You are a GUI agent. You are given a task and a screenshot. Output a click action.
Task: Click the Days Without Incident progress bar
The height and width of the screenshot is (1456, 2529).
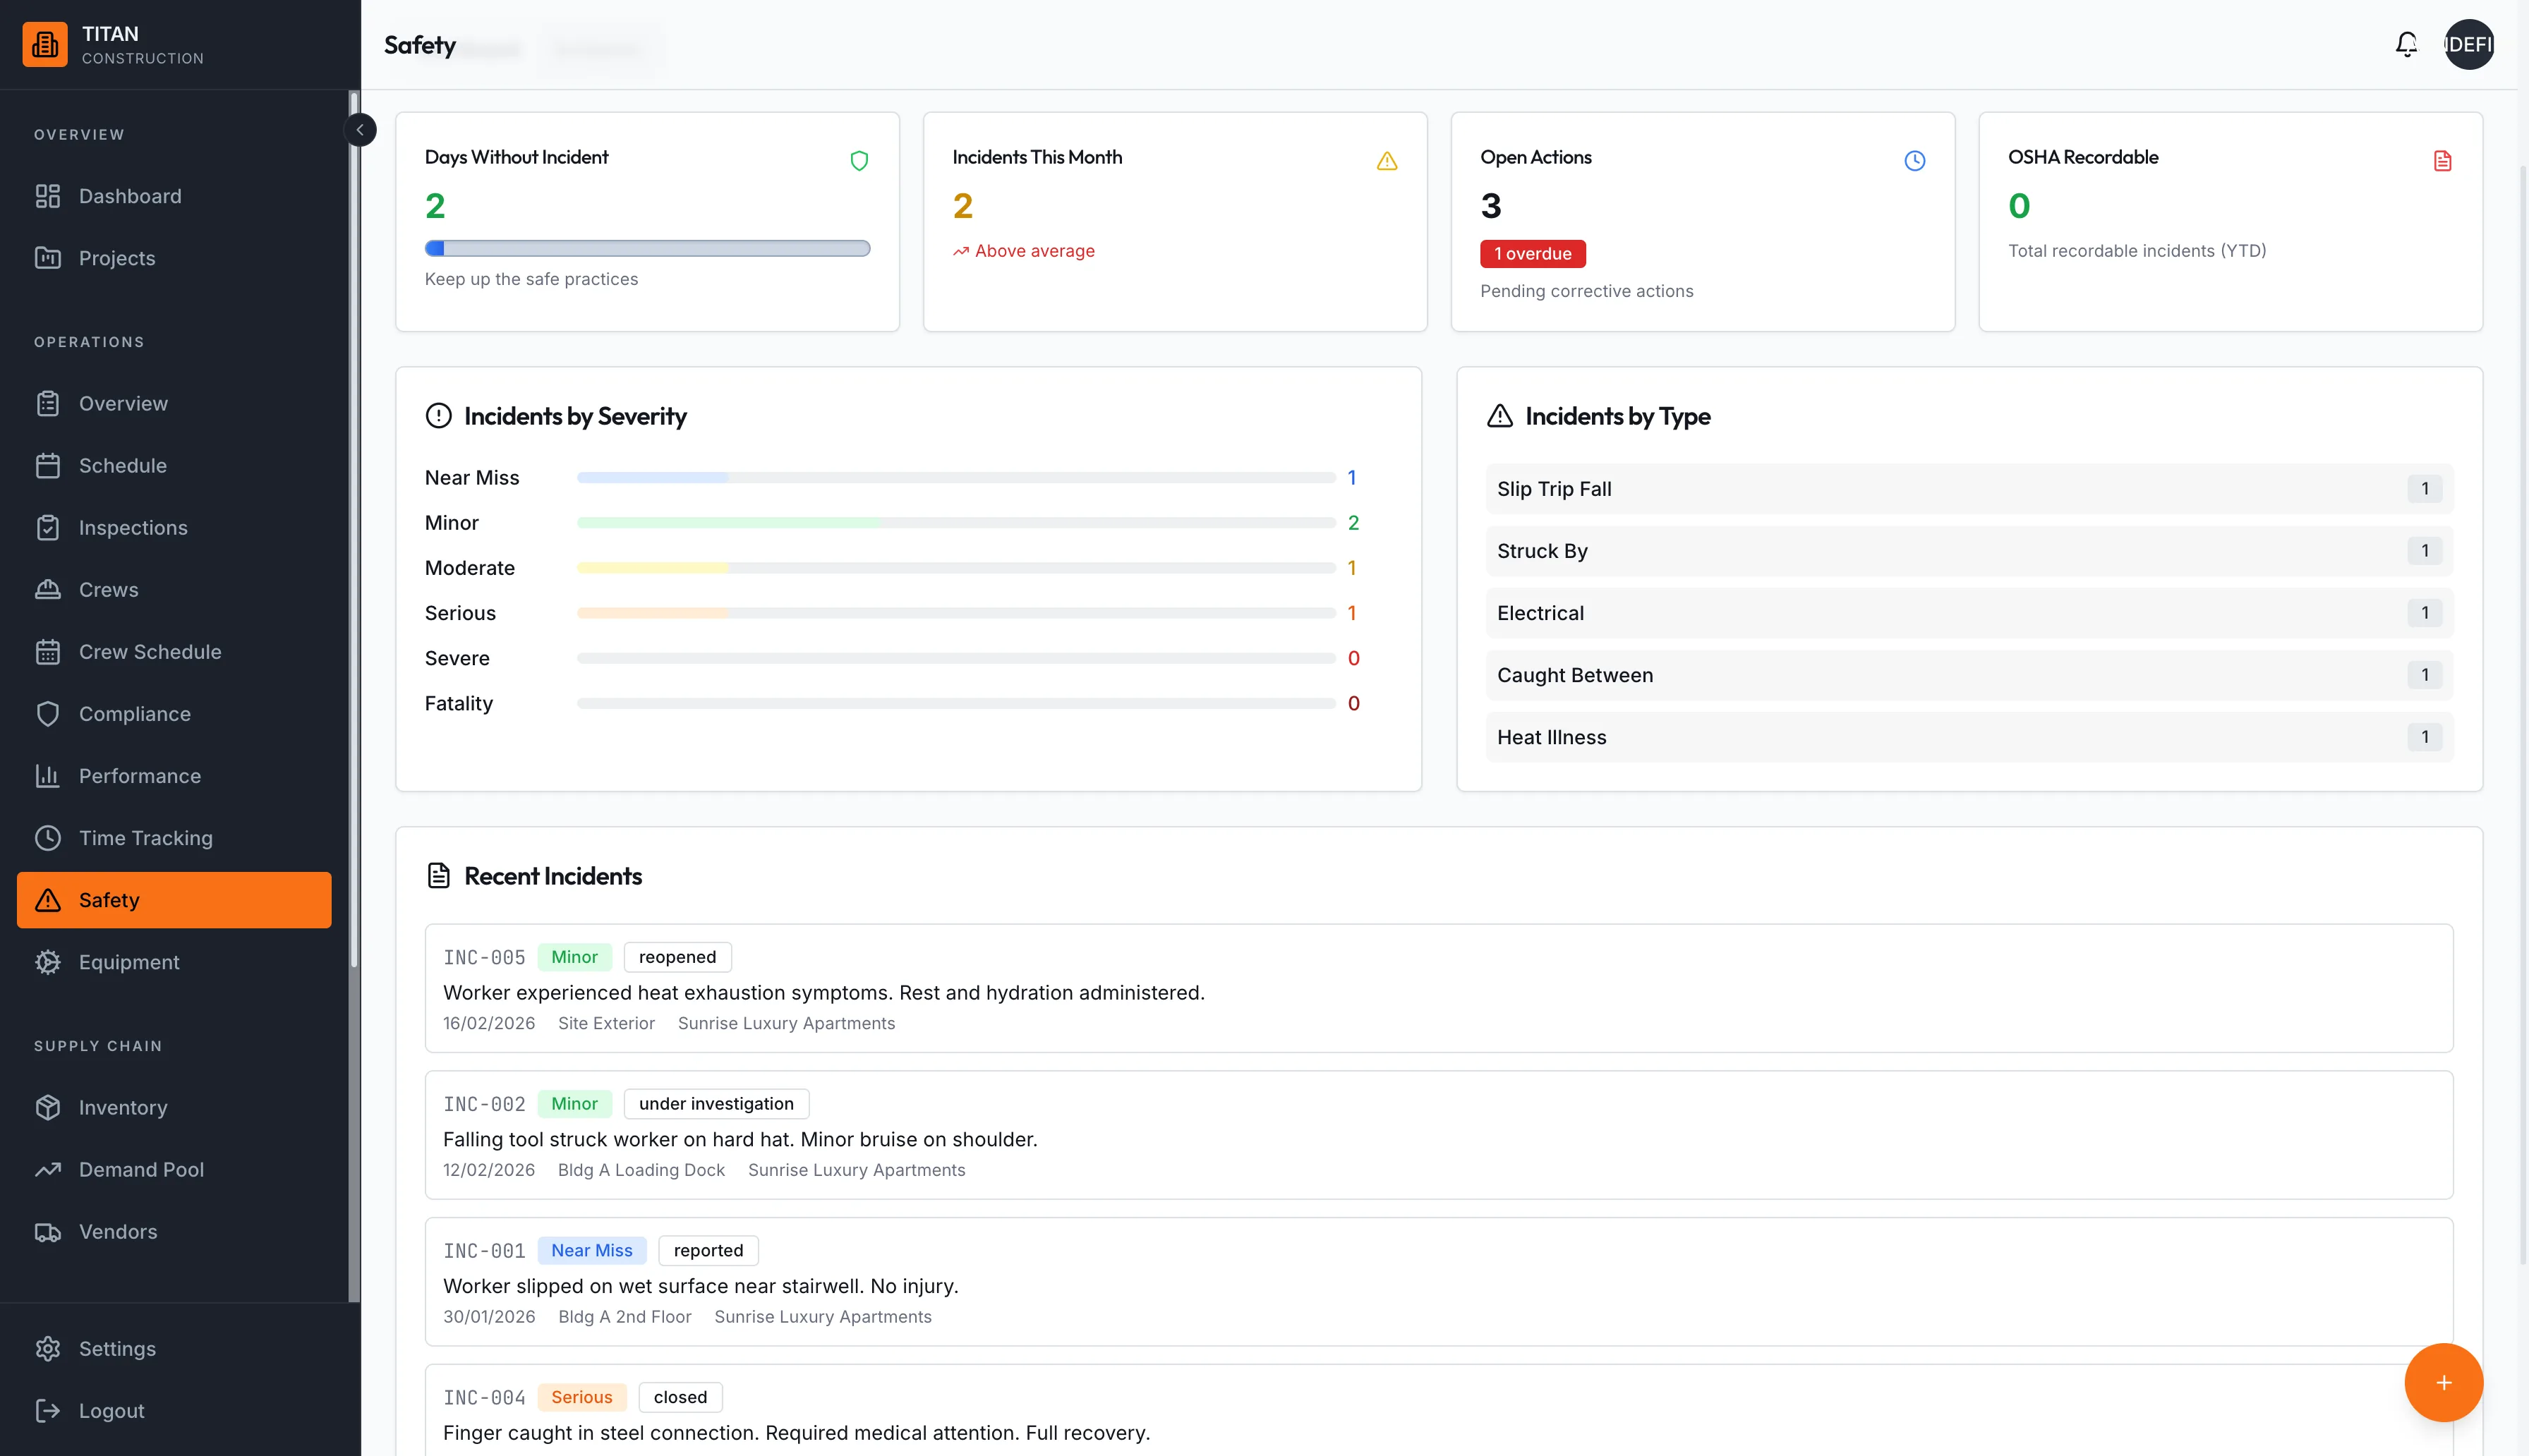(x=648, y=249)
